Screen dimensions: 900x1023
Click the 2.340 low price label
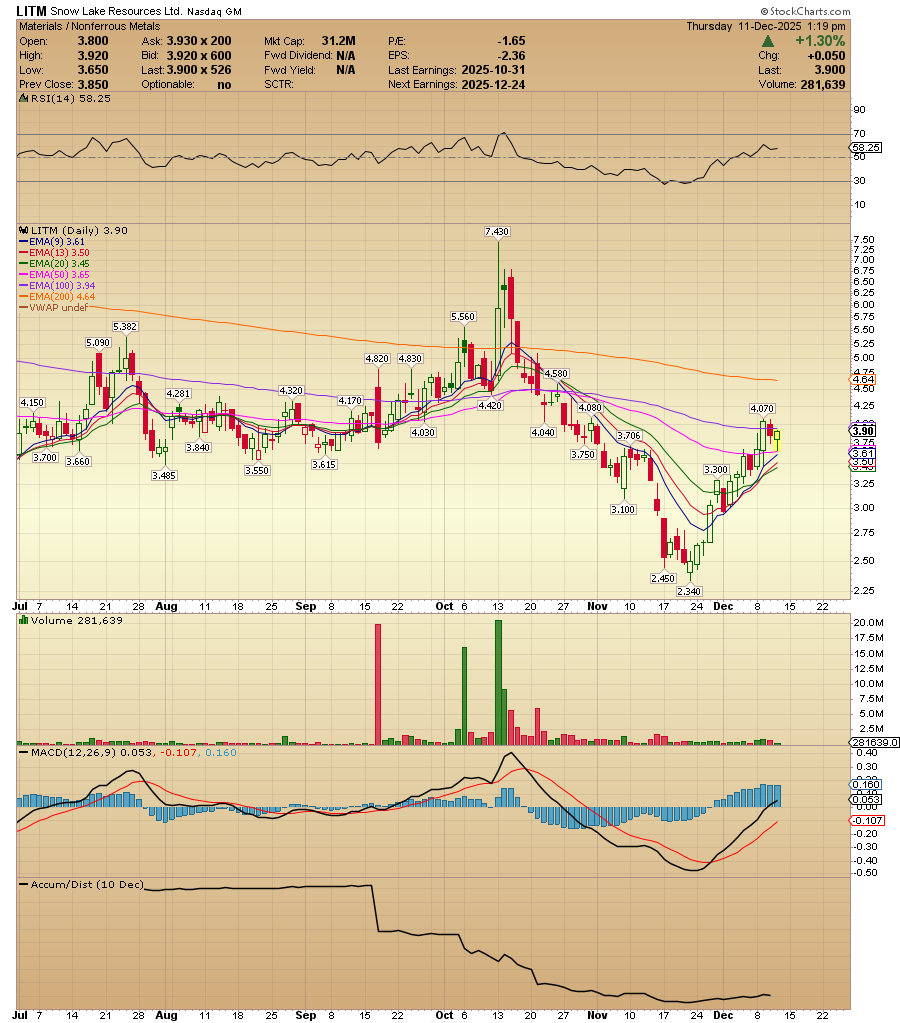click(689, 591)
